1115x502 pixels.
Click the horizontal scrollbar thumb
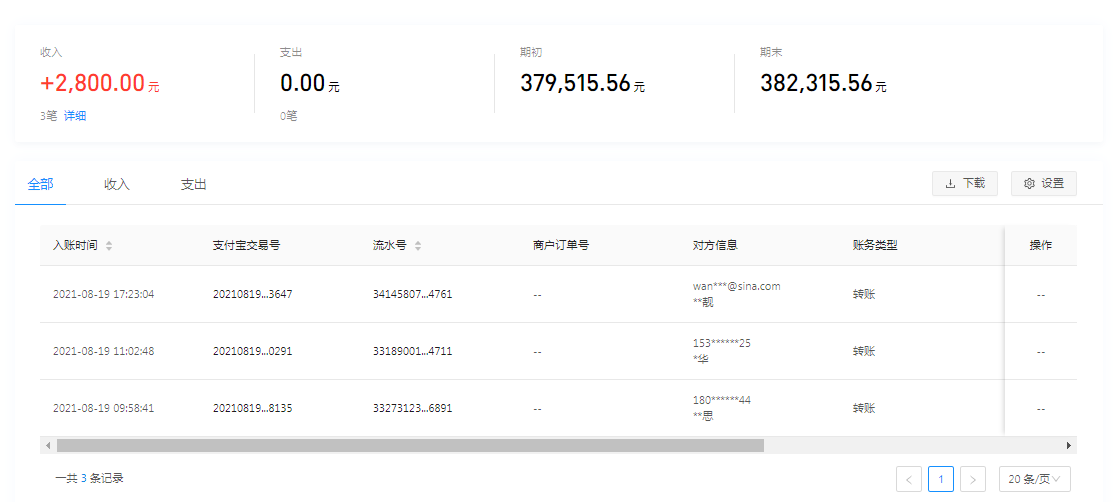tap(410, 445)
